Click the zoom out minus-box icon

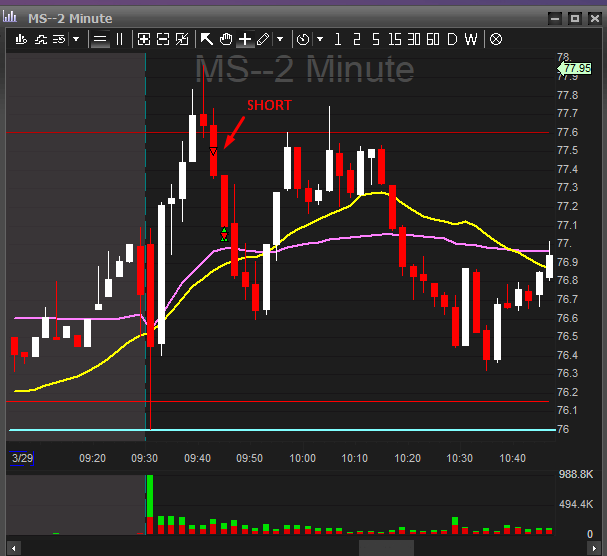point(163,39)
